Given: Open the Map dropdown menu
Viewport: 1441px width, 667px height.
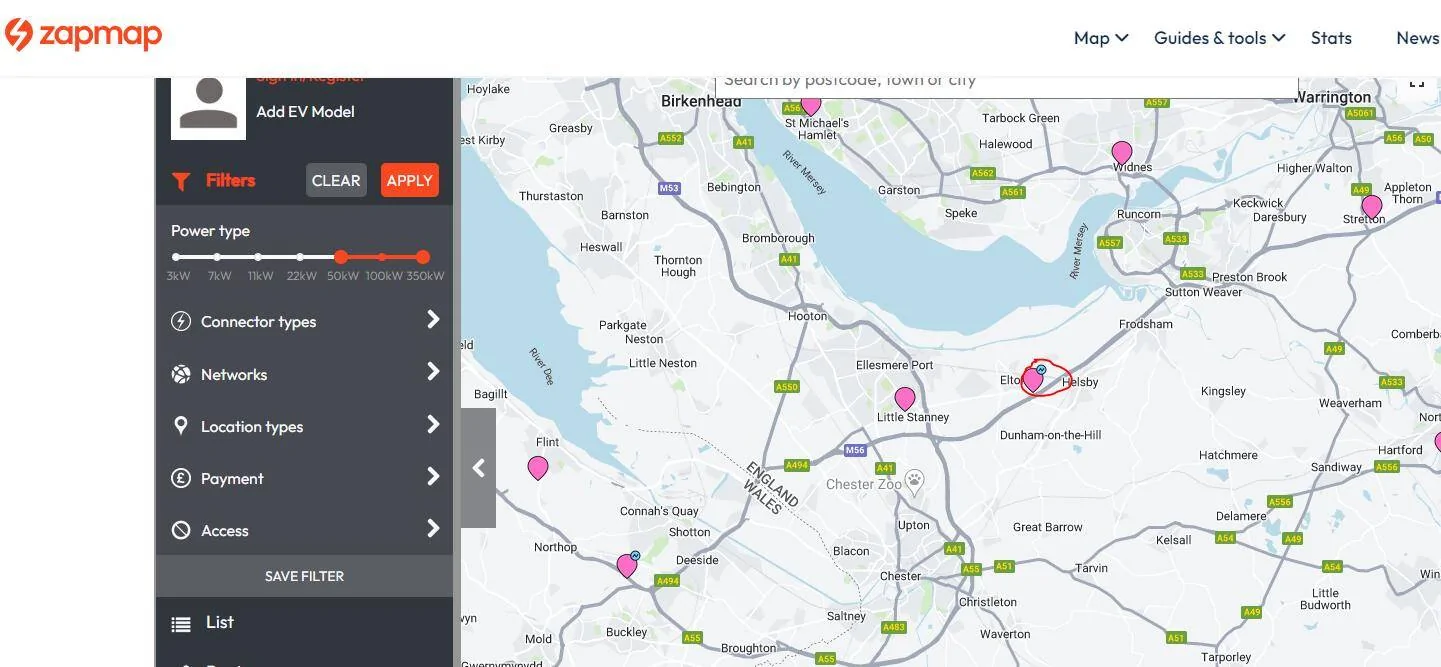Looking at the screenshot, I should 1101,38.
